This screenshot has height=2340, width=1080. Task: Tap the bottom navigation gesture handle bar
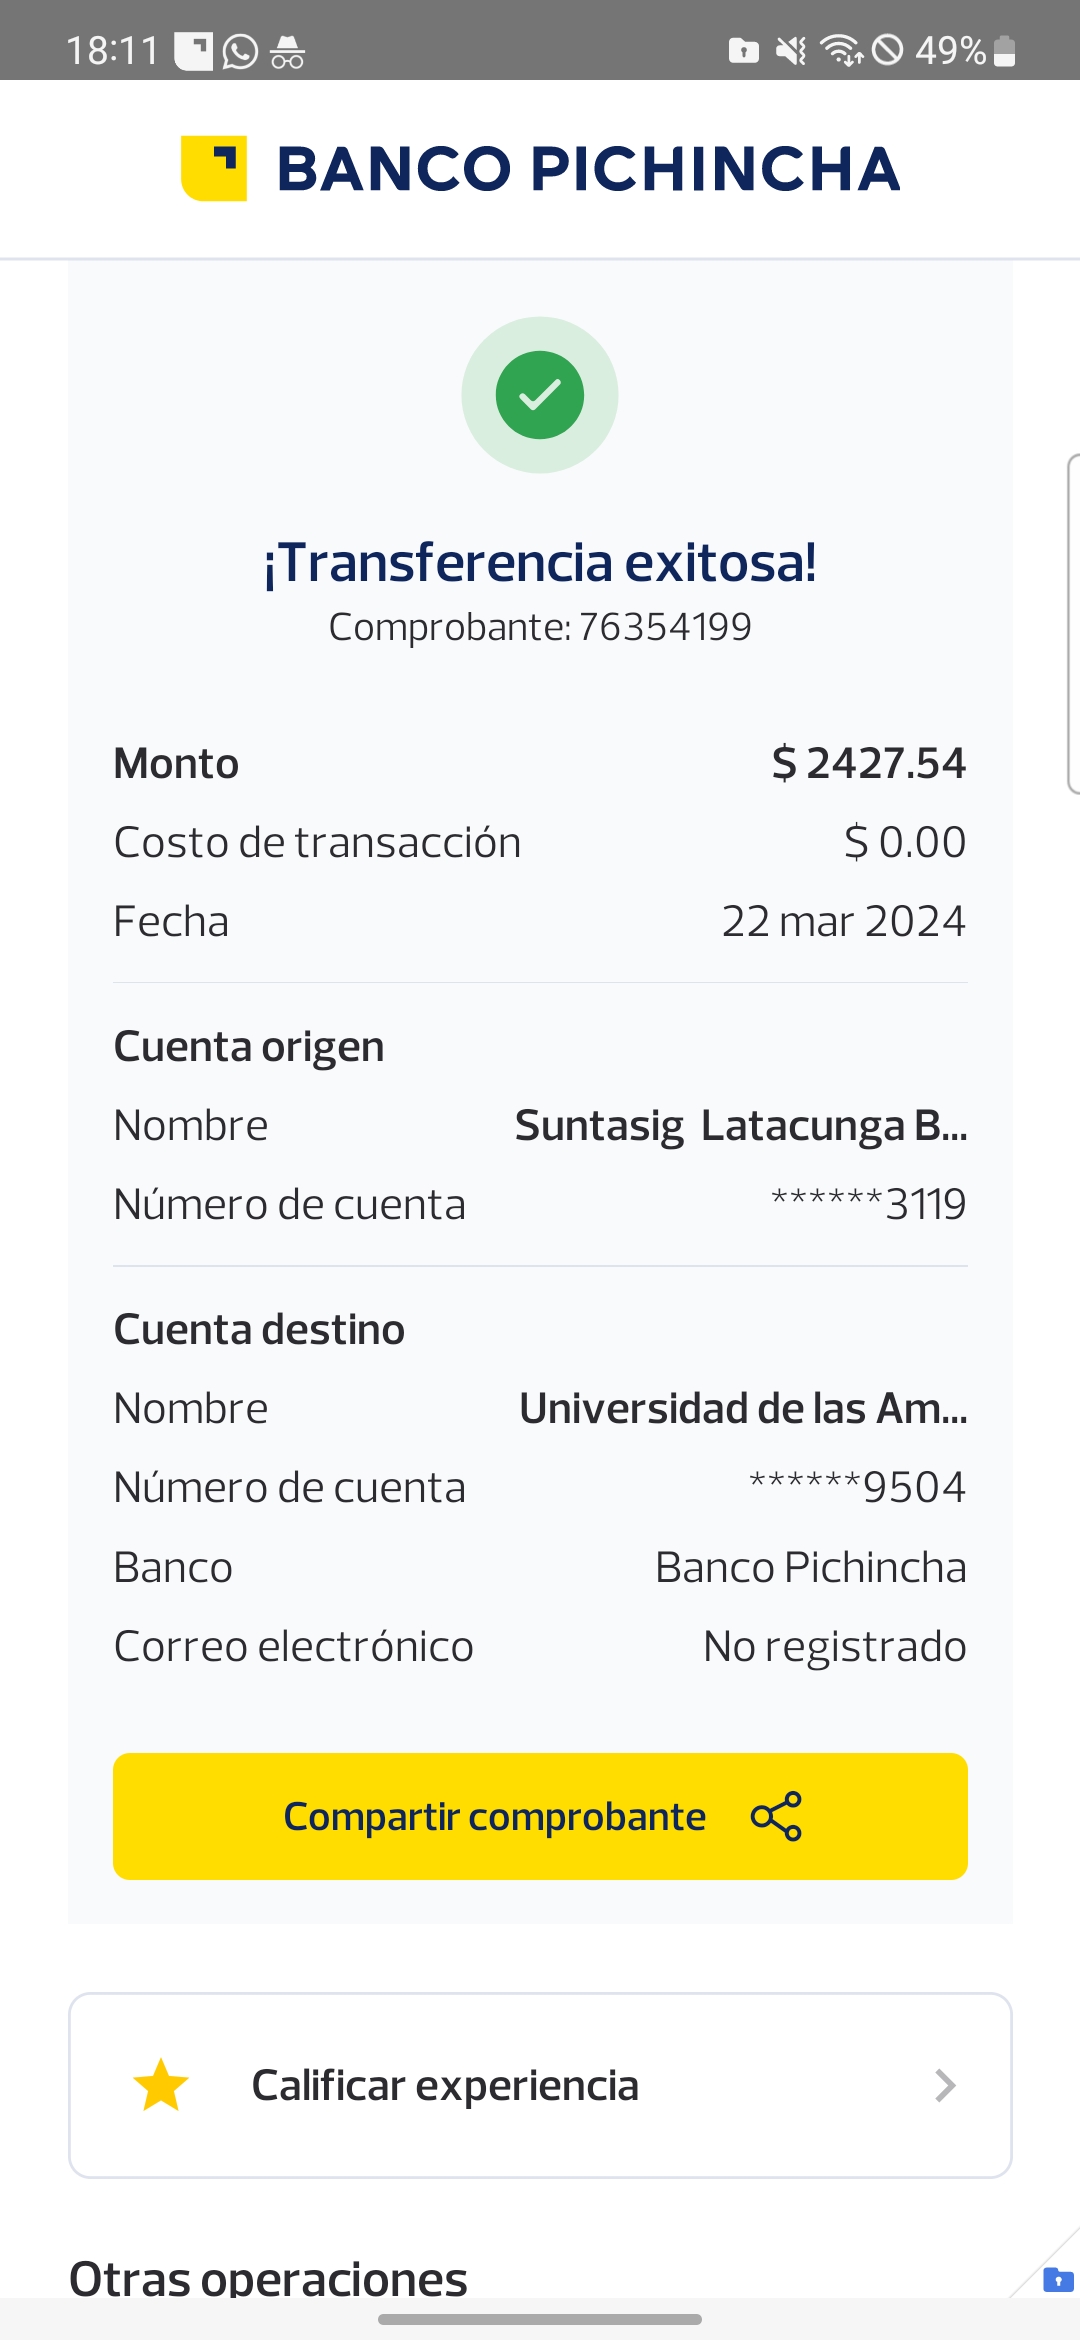540,2319
